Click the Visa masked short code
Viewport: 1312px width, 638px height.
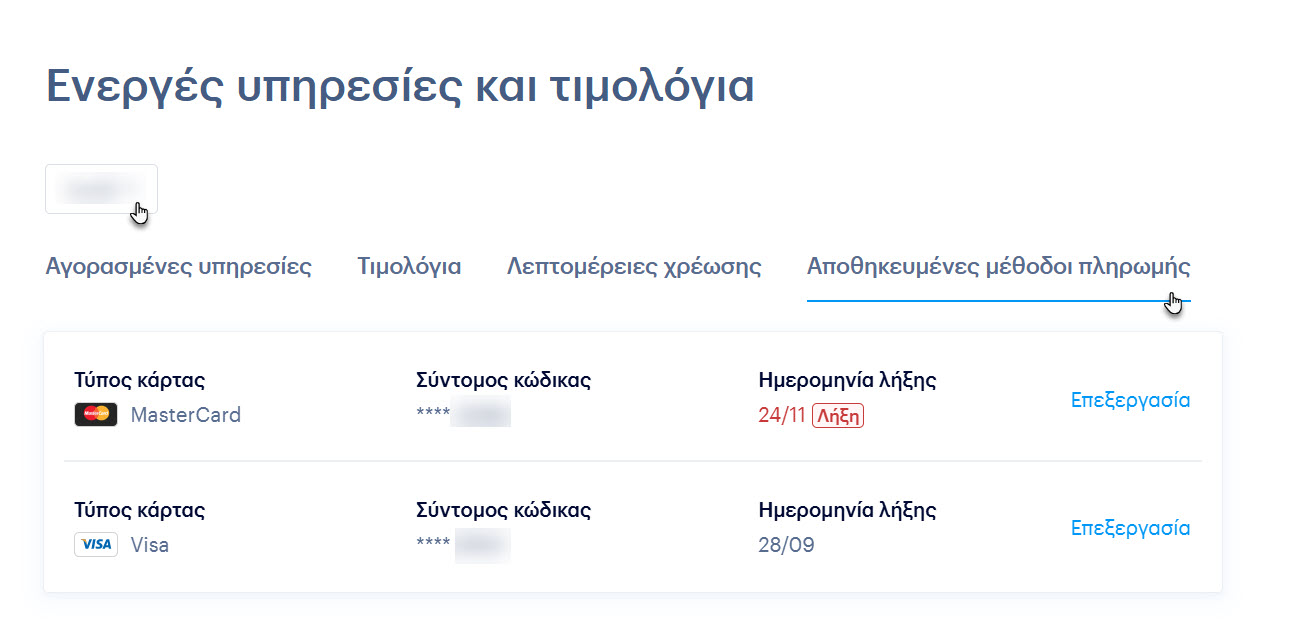463,546
